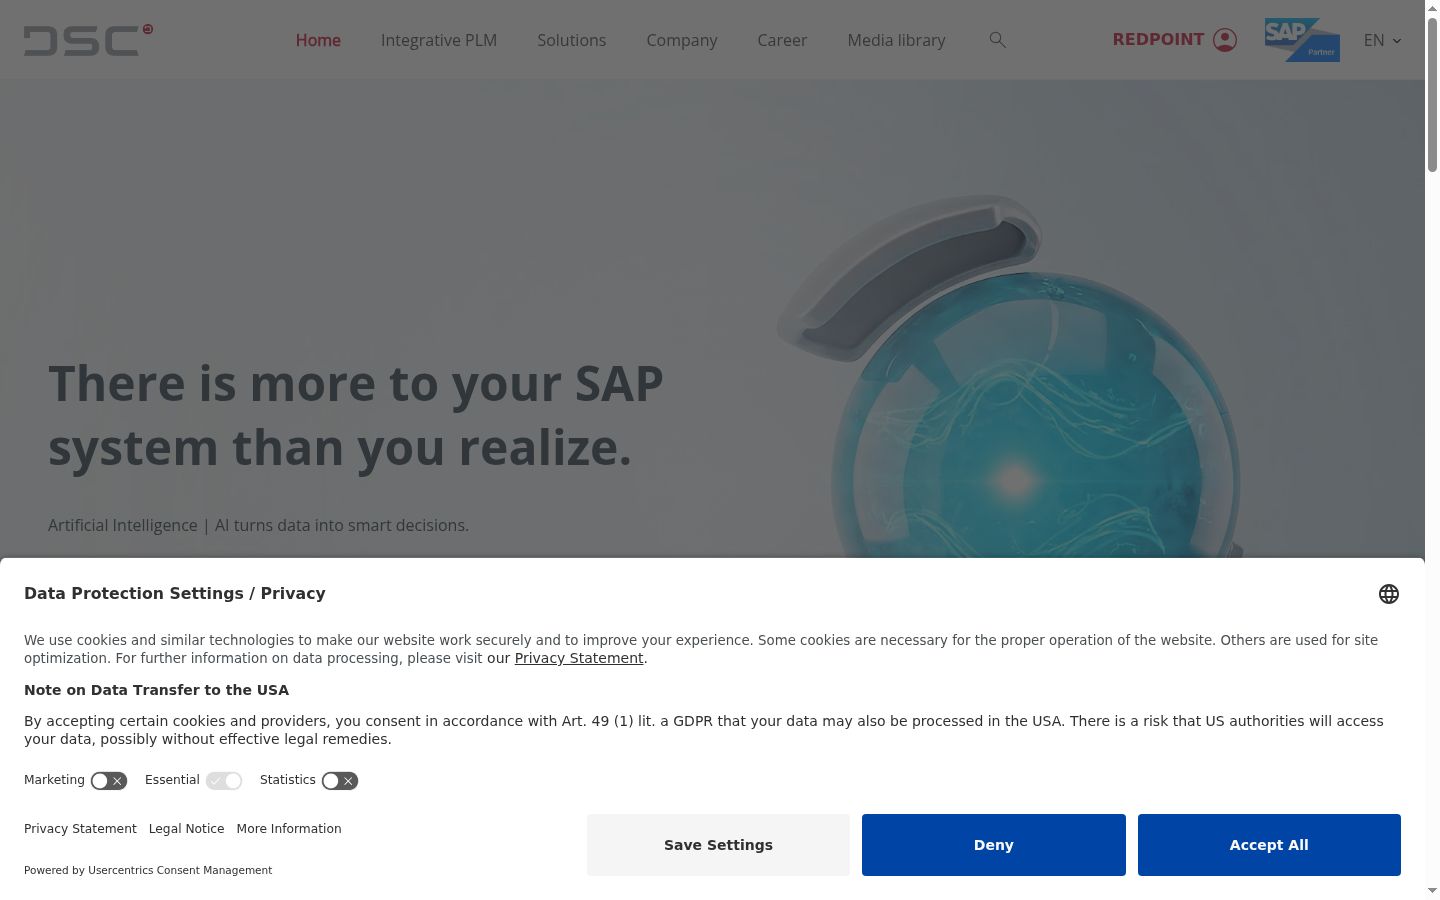
Task: Toggle the Marketing cookies switch
Action: [109, 781]
